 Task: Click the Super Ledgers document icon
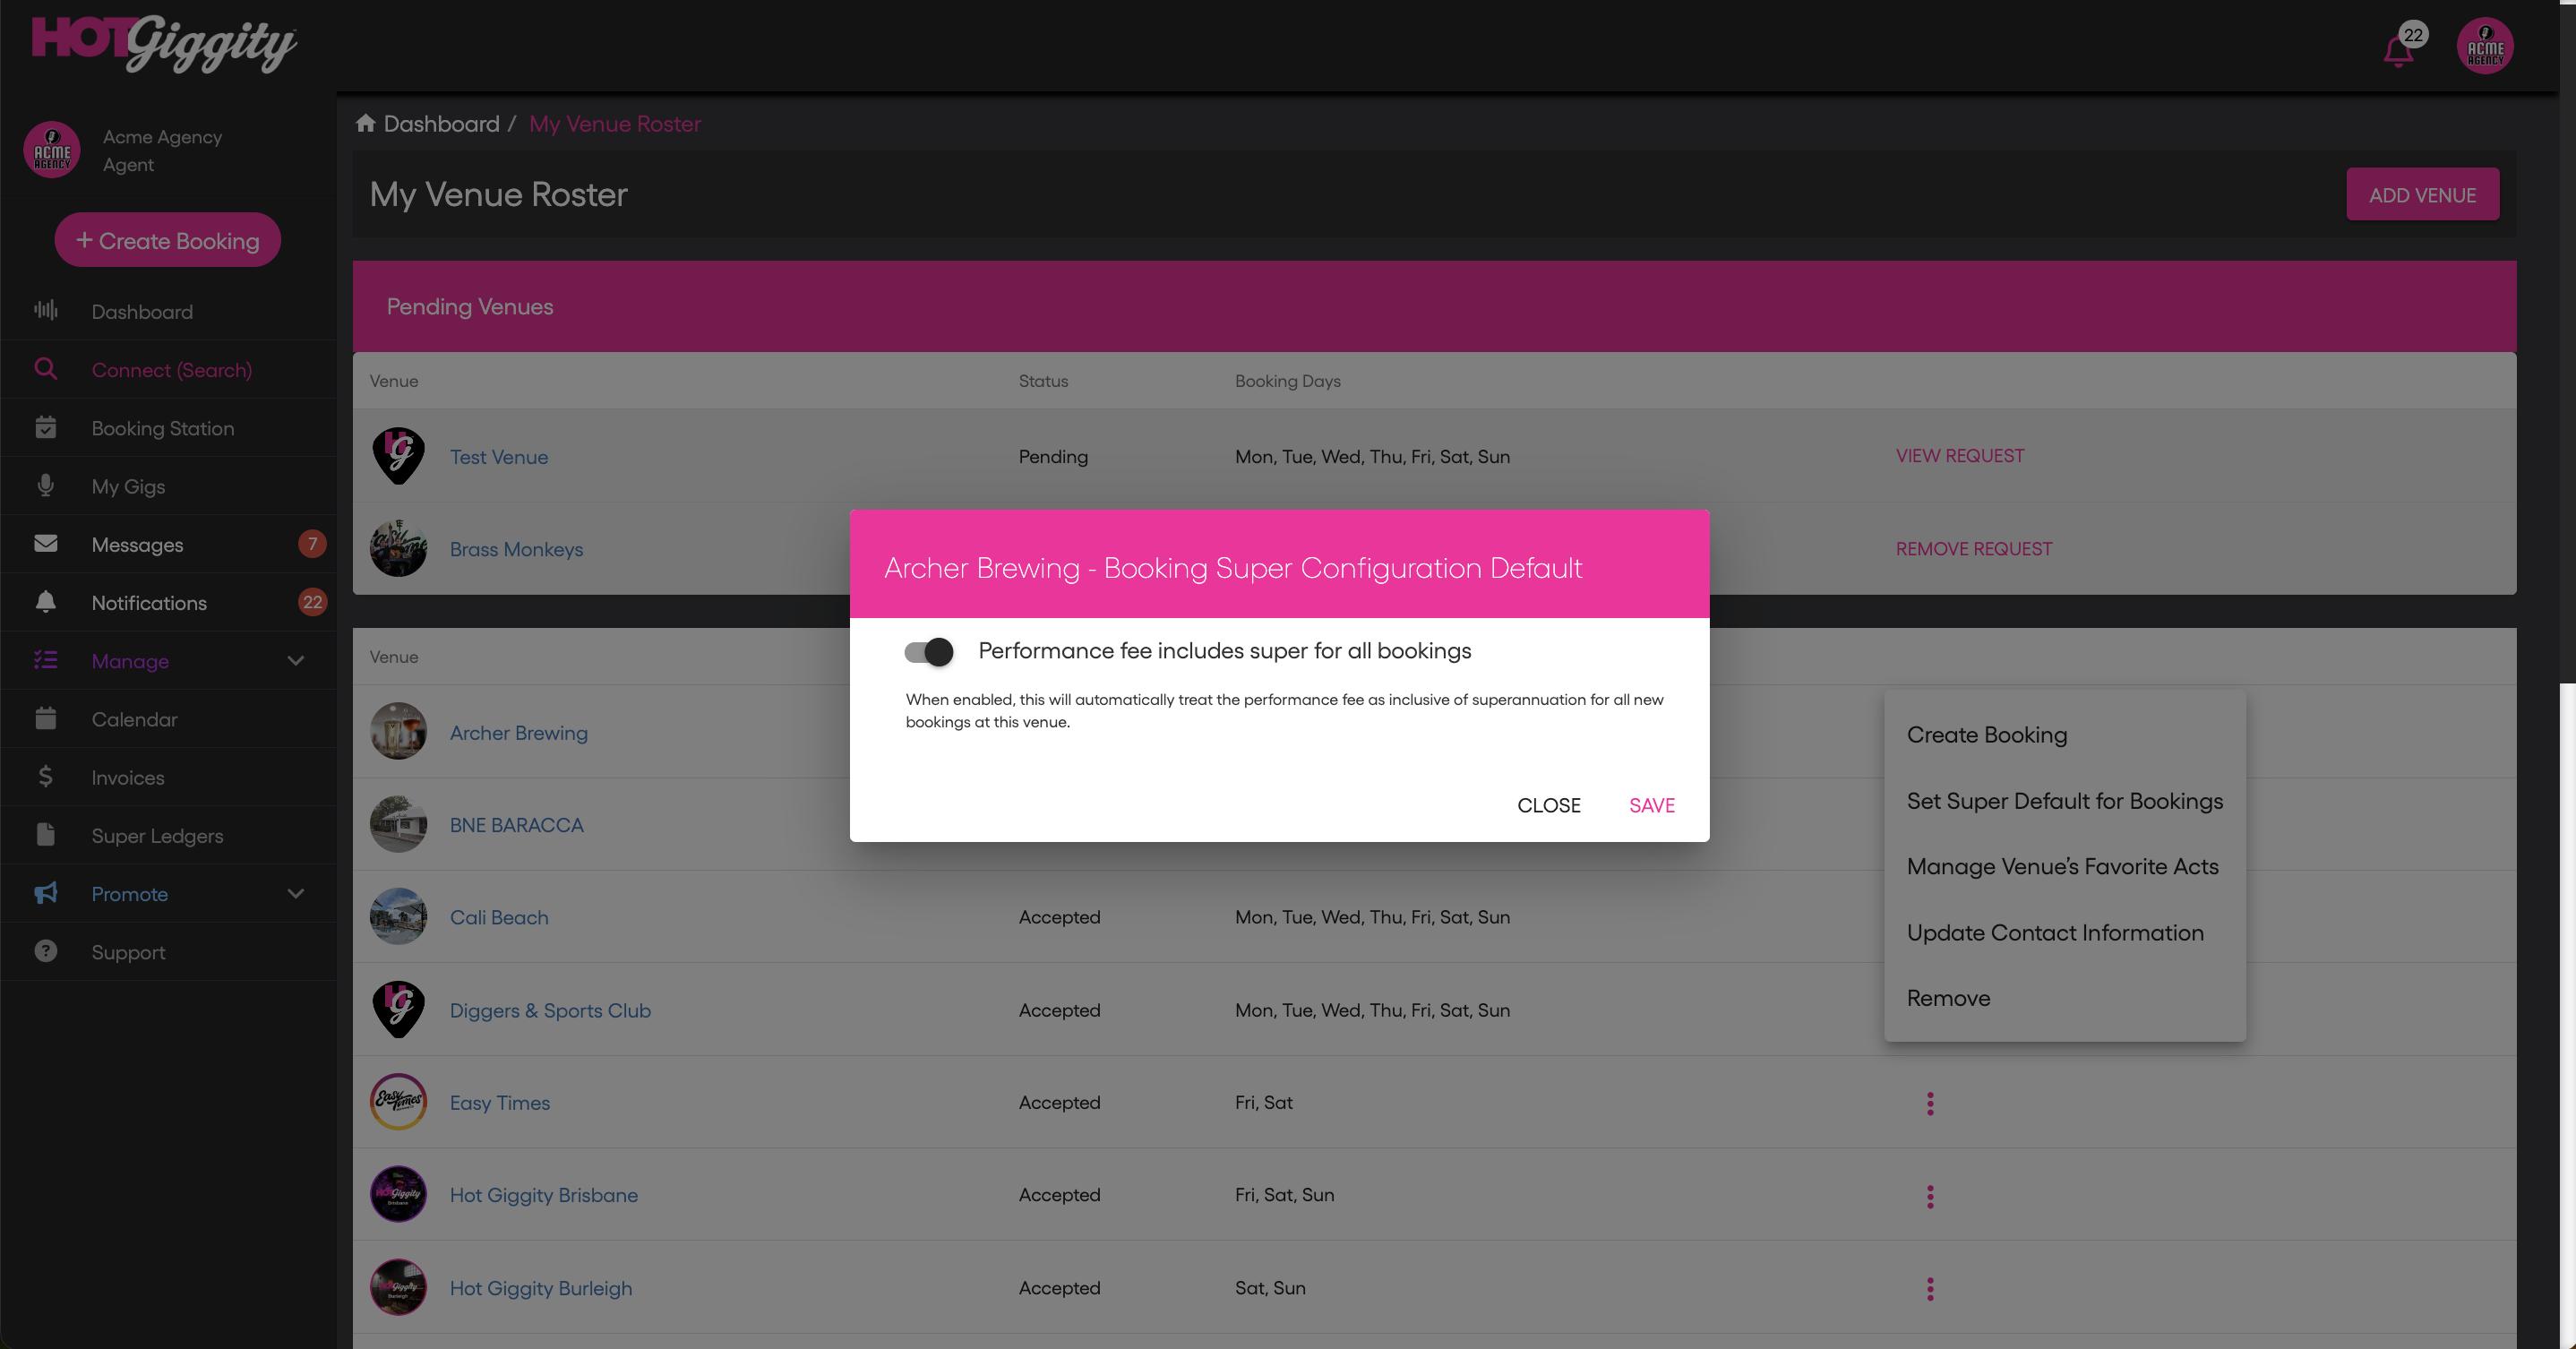tap(45, 835)
